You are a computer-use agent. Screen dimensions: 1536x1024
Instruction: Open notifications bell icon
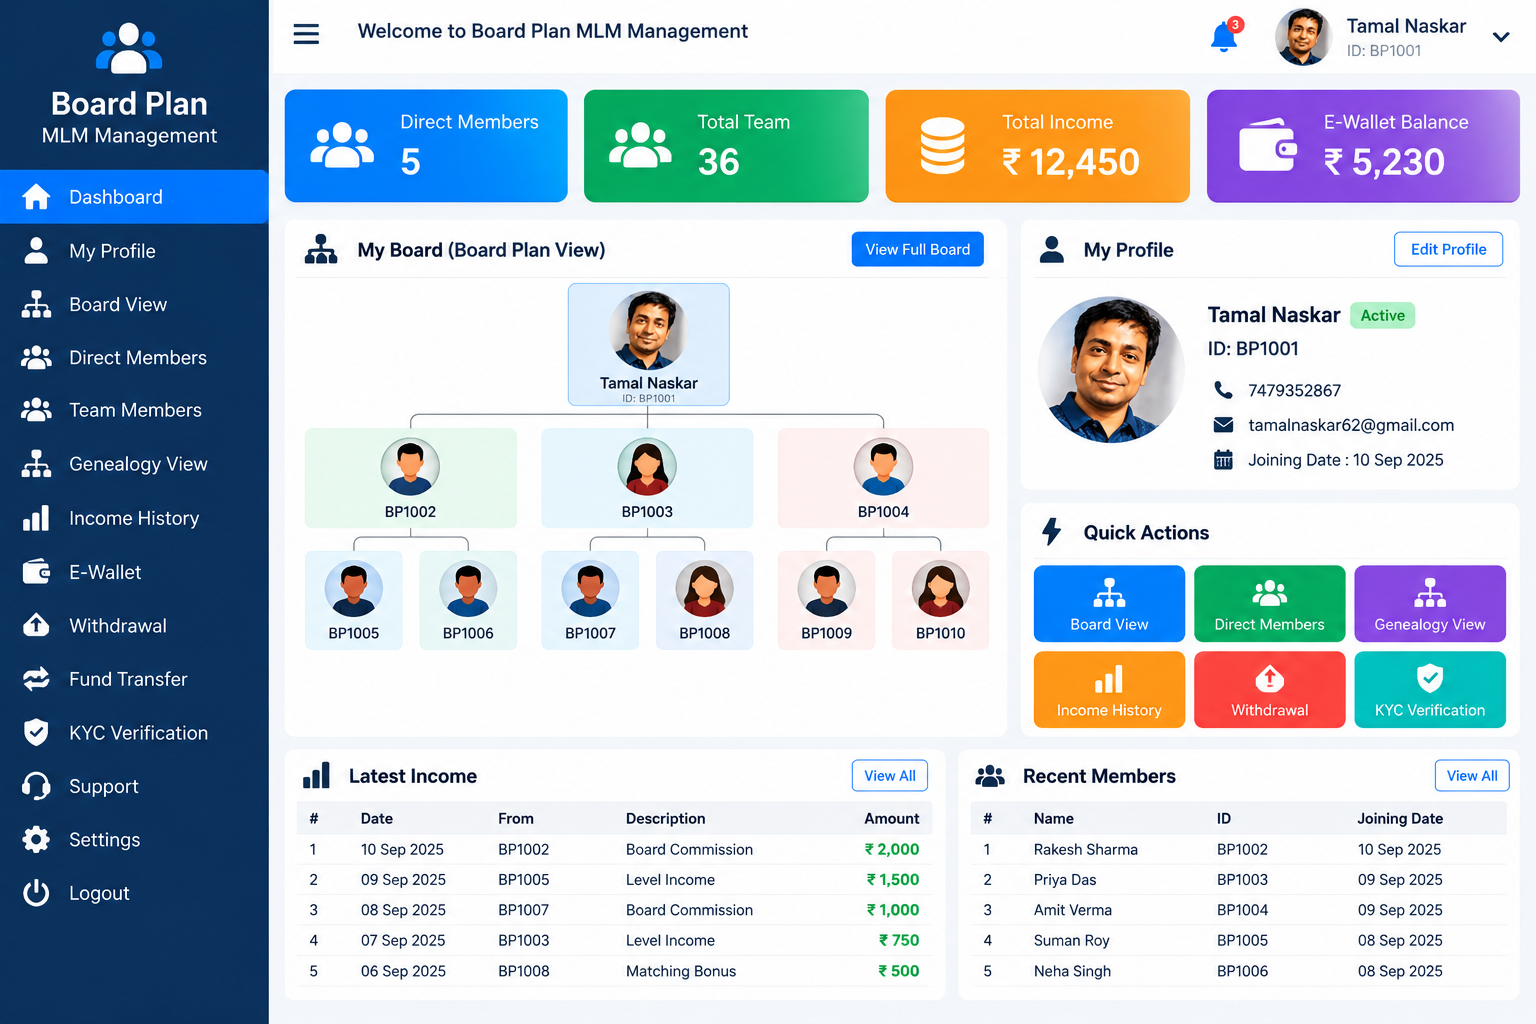pyautogui.click(x=1224, y=37)
